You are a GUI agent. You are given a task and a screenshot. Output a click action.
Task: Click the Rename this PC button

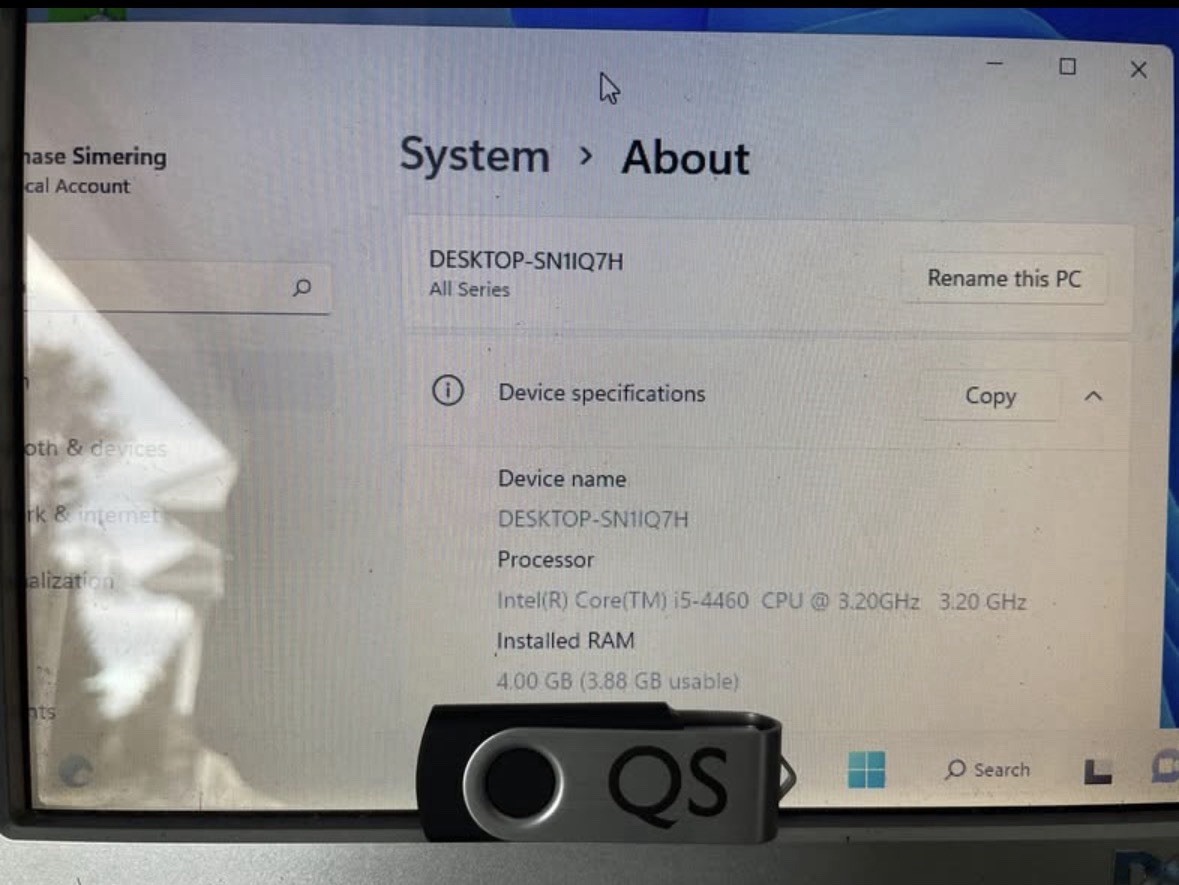1006,279
